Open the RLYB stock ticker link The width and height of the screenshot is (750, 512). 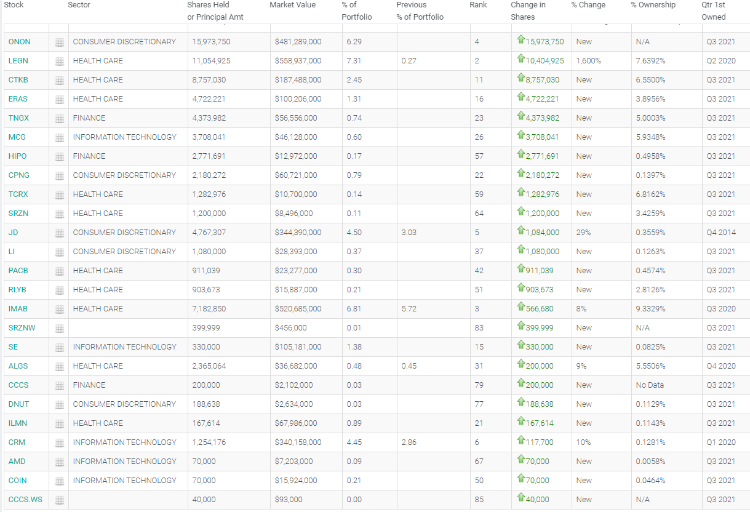click(x=17, y=289)
